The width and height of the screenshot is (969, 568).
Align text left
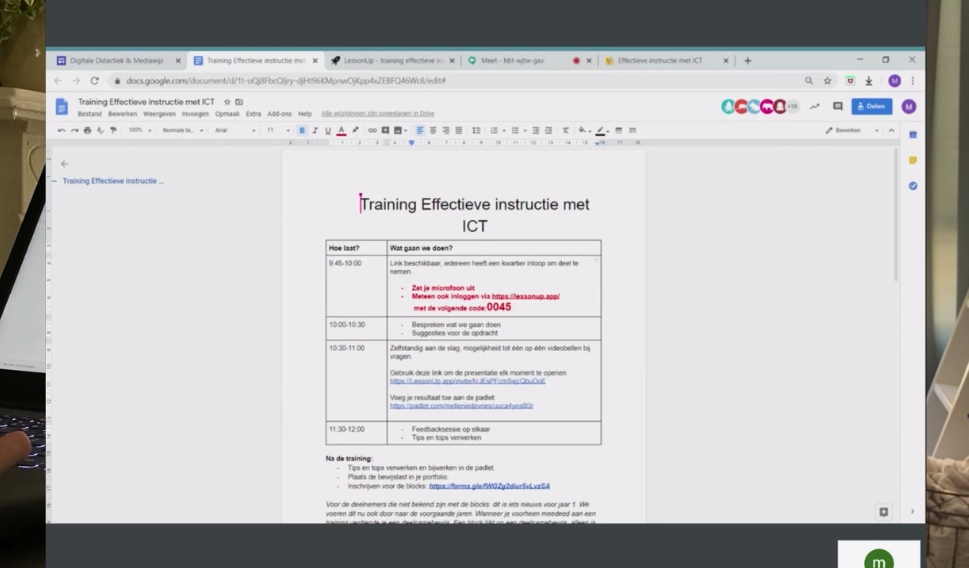click(420, 130)
